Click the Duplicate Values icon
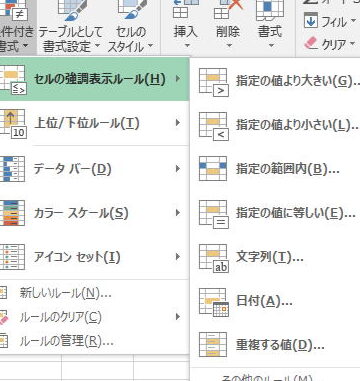The image size is (360, 381). [x=213, y=345]
